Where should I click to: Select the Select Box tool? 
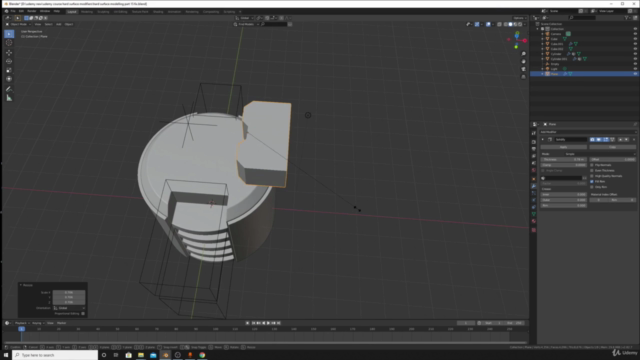pos(9,34)
